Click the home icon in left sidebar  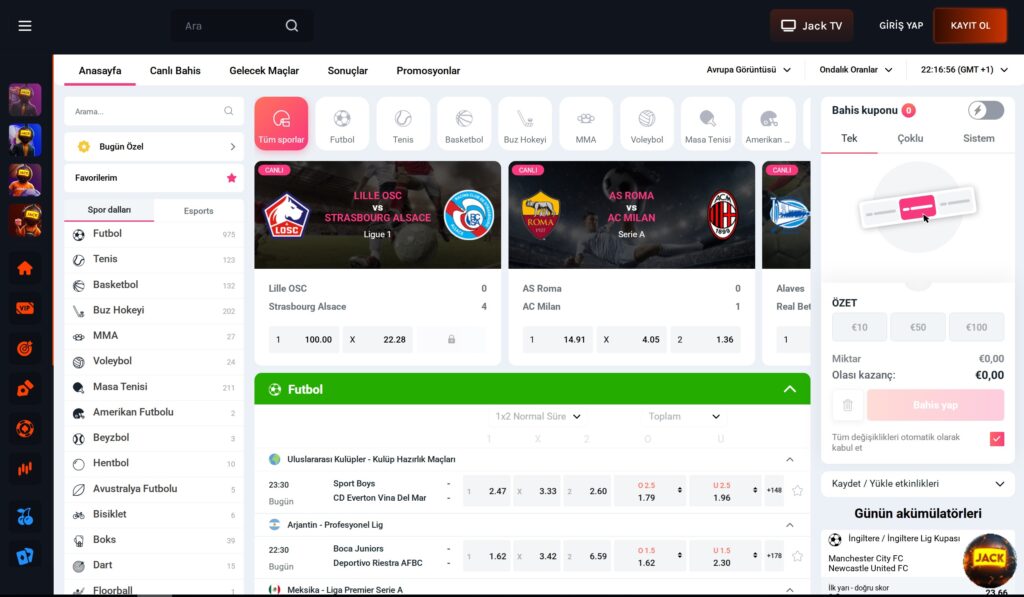point(25,268)
